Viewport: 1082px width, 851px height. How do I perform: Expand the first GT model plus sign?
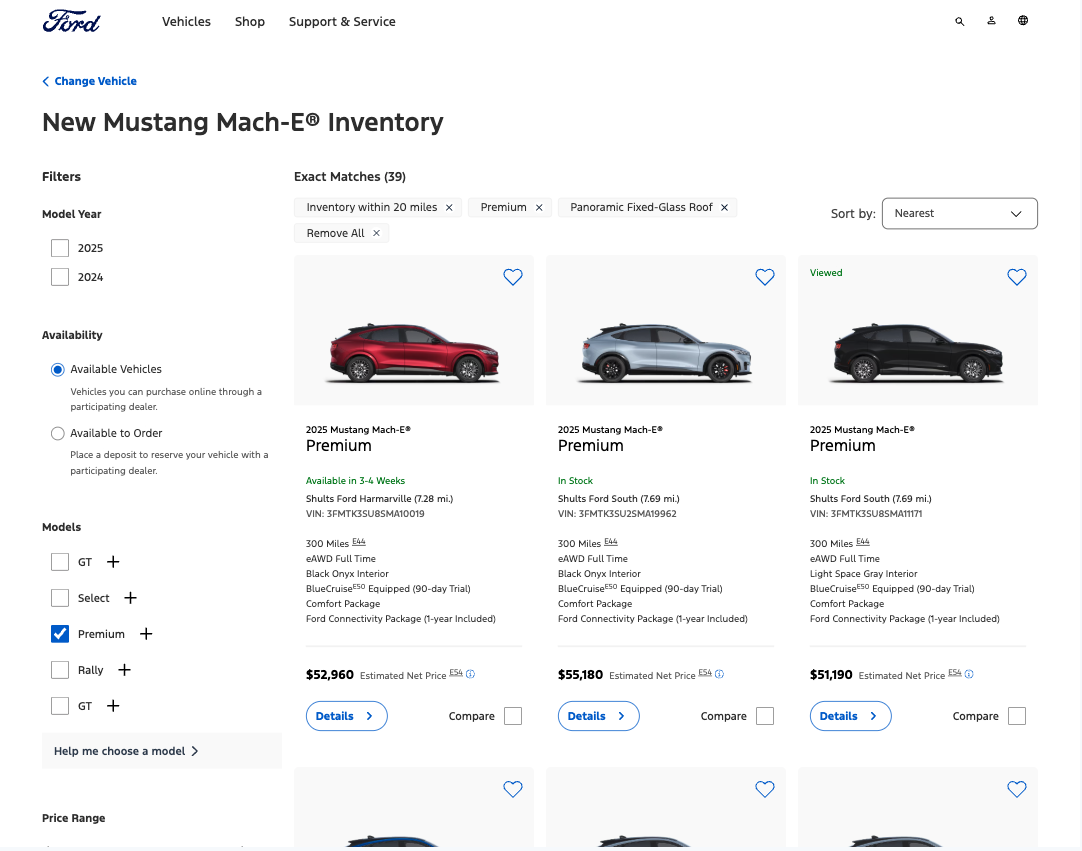click(113, 562)
